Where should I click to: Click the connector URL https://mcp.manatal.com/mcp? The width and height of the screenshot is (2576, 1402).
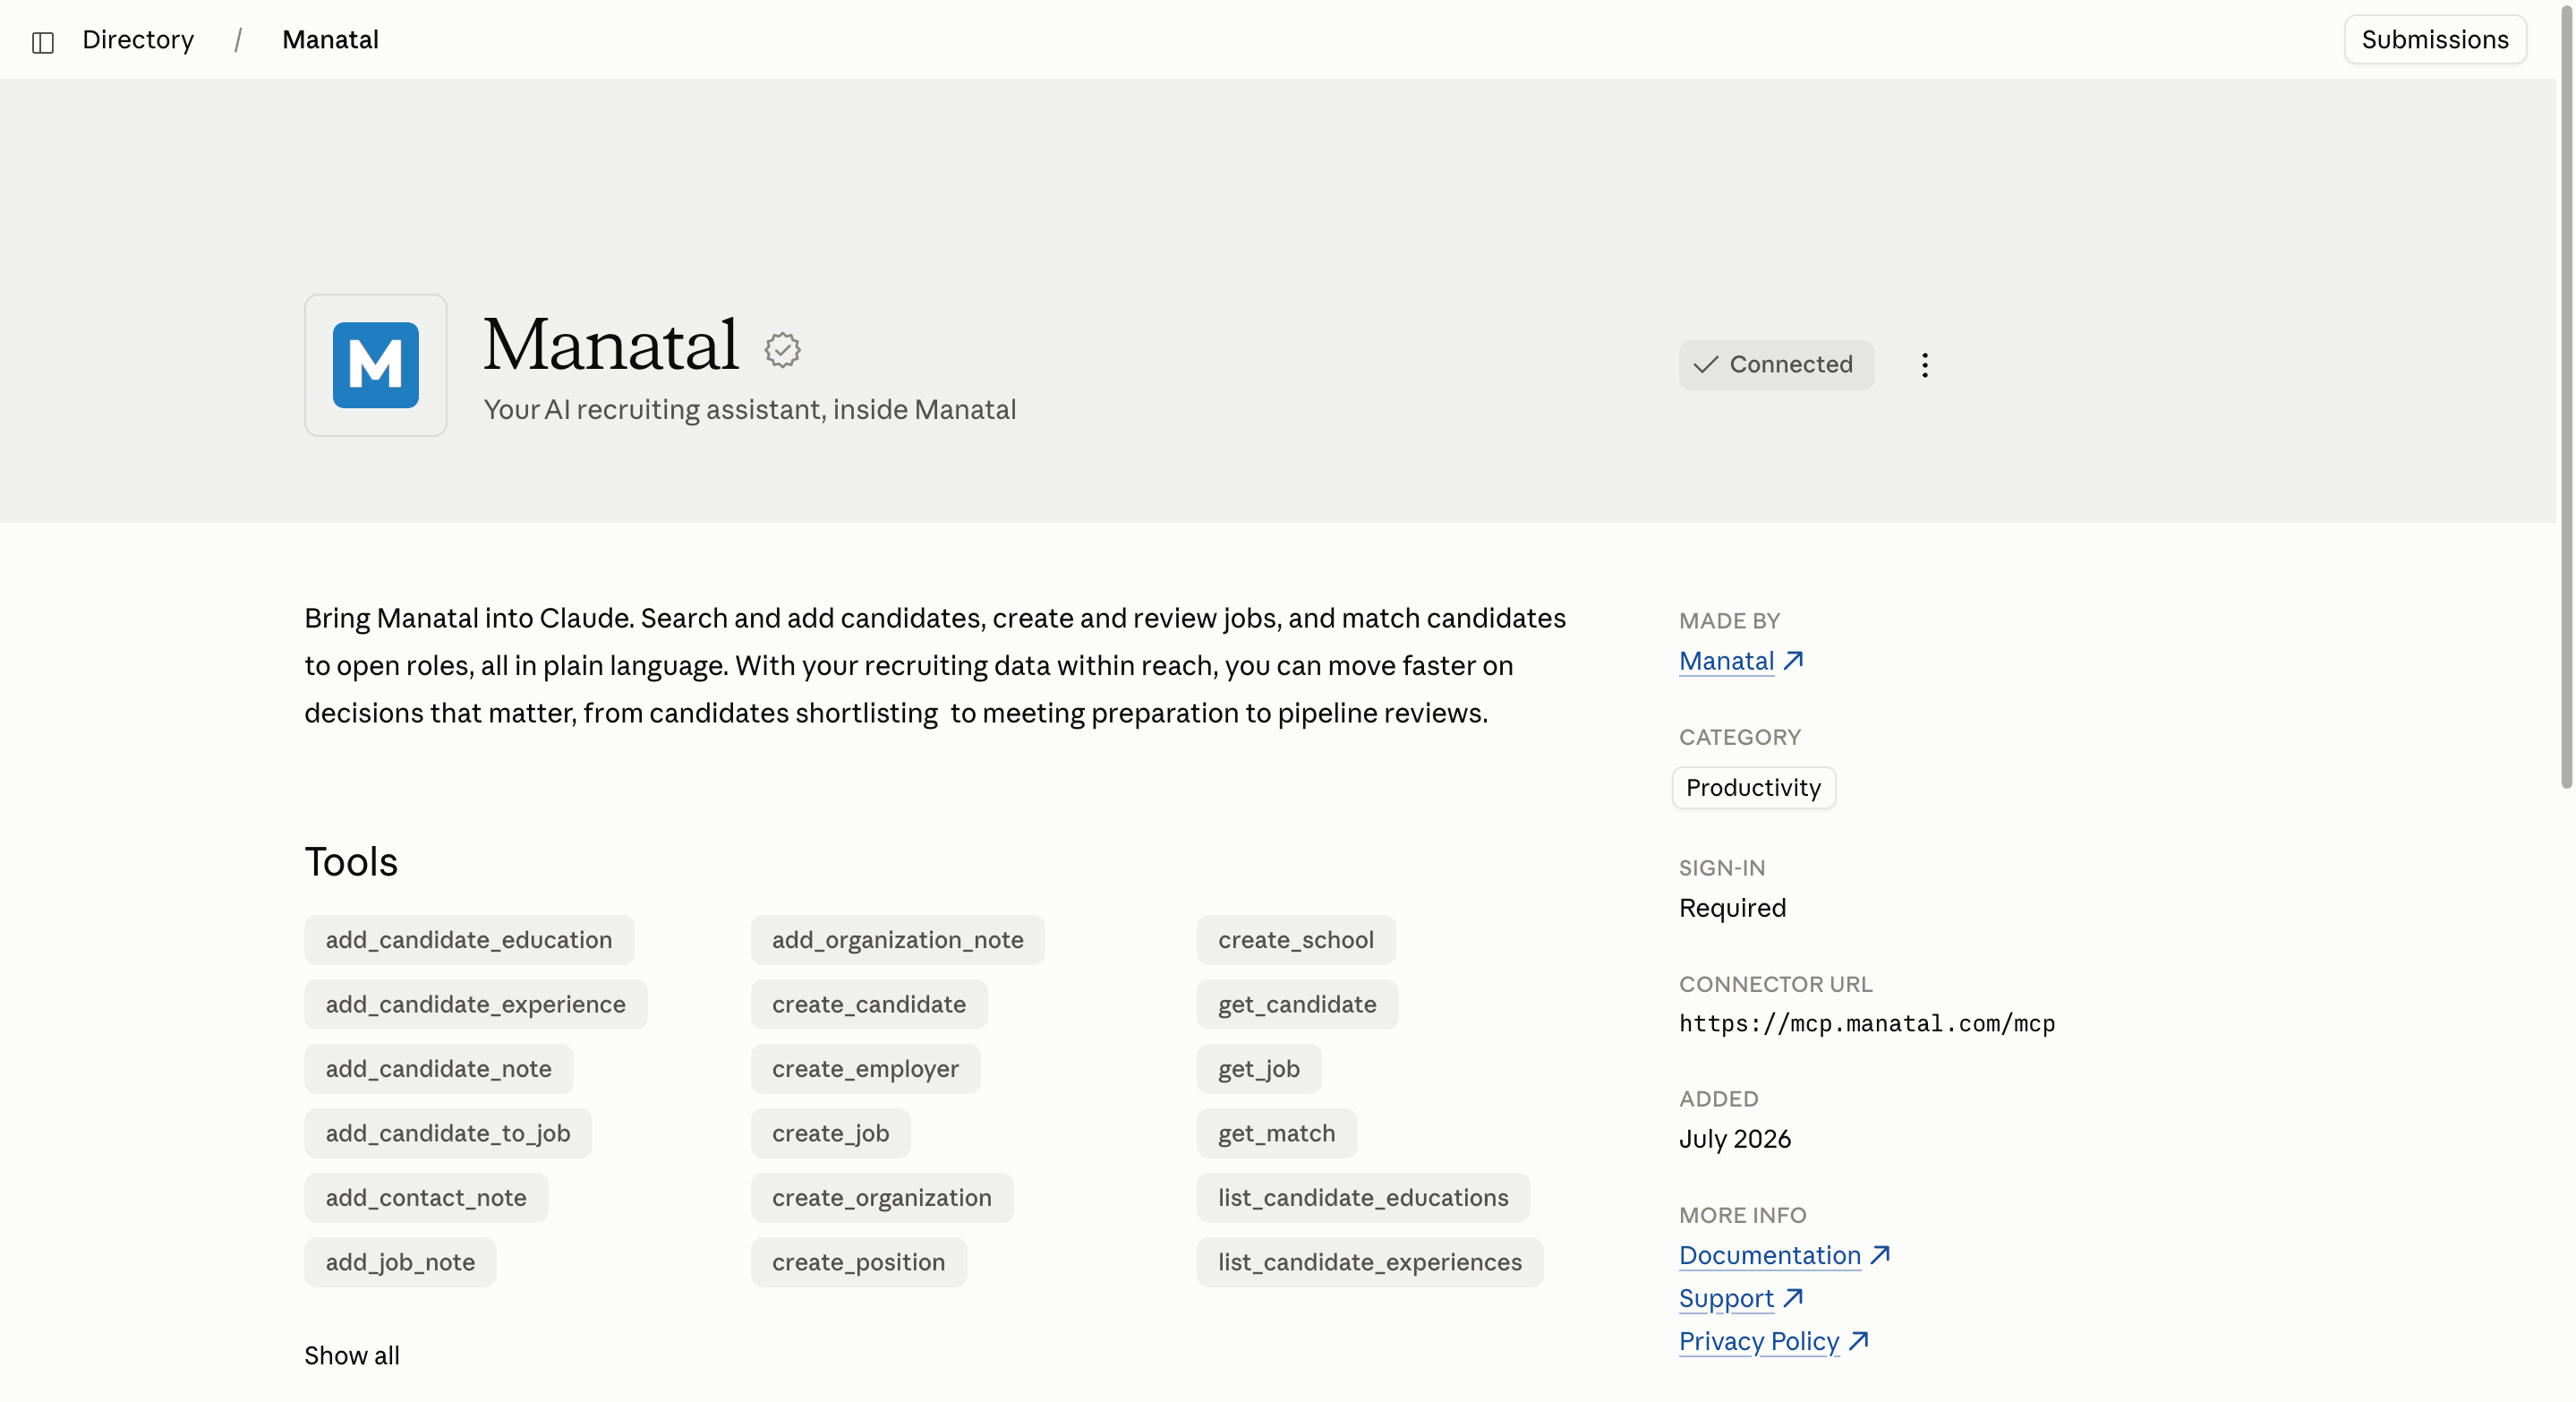1867,1023
